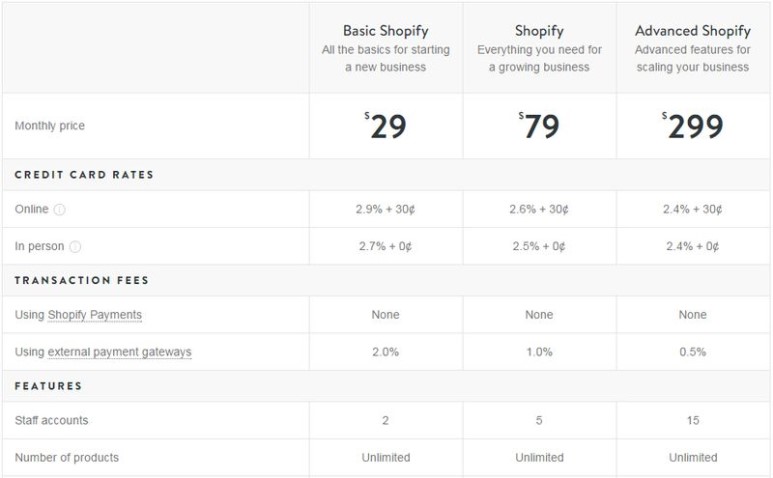Select the Advanced Shopify plan heading
This screenshot has height=478, width=773.
coord(693,31)
